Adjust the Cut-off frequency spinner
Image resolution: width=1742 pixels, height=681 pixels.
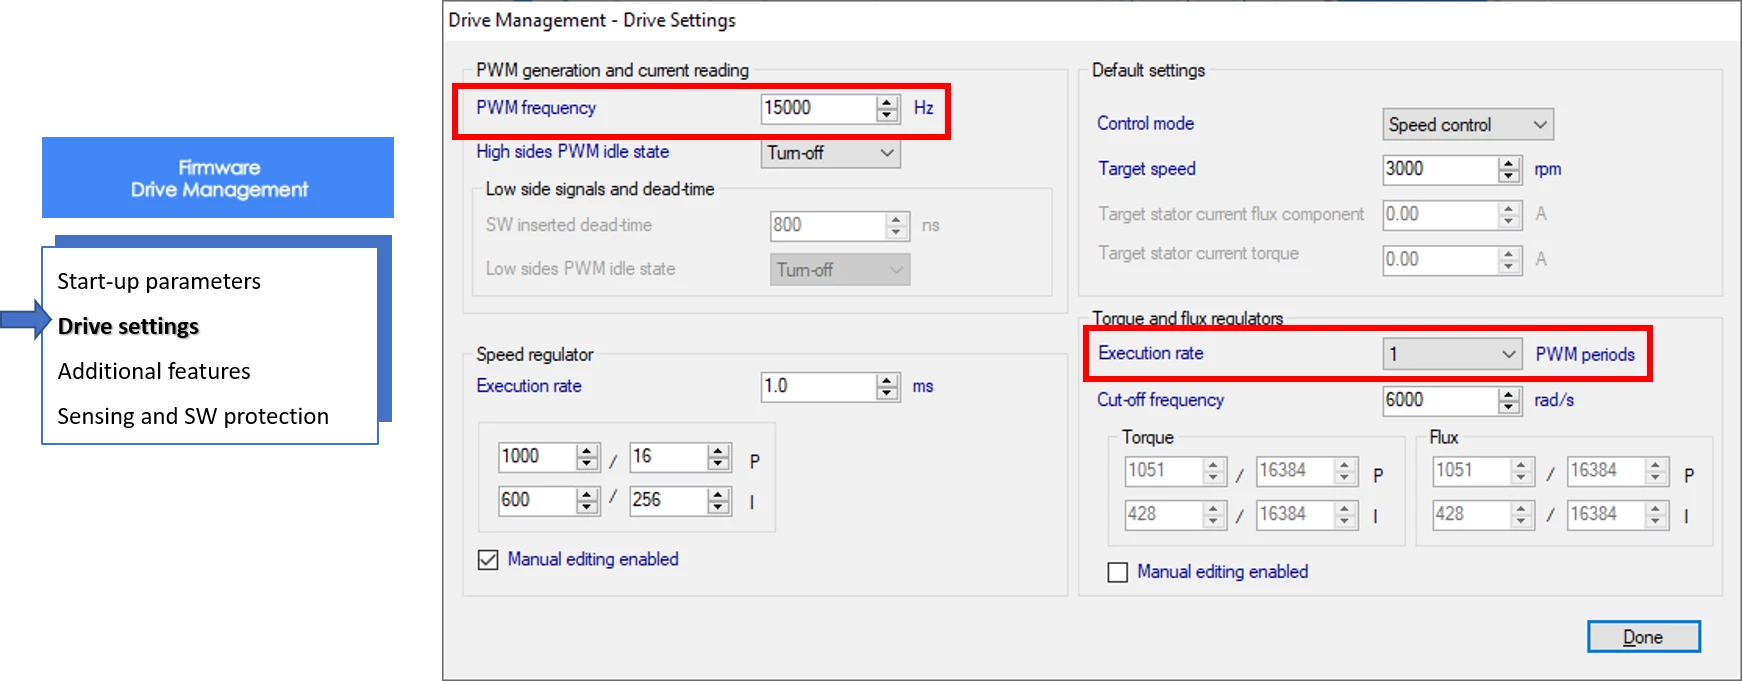click(x=1509, y=401)
